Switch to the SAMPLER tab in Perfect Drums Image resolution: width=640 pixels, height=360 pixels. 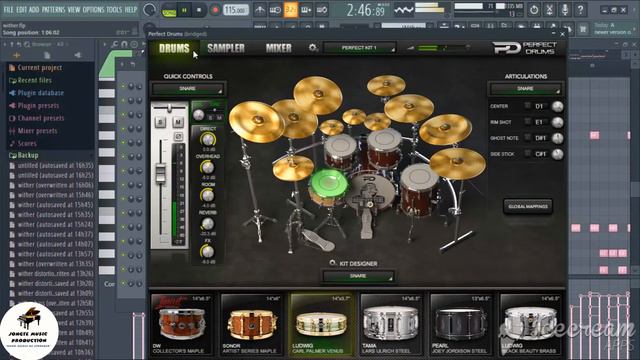pos(226,48)
